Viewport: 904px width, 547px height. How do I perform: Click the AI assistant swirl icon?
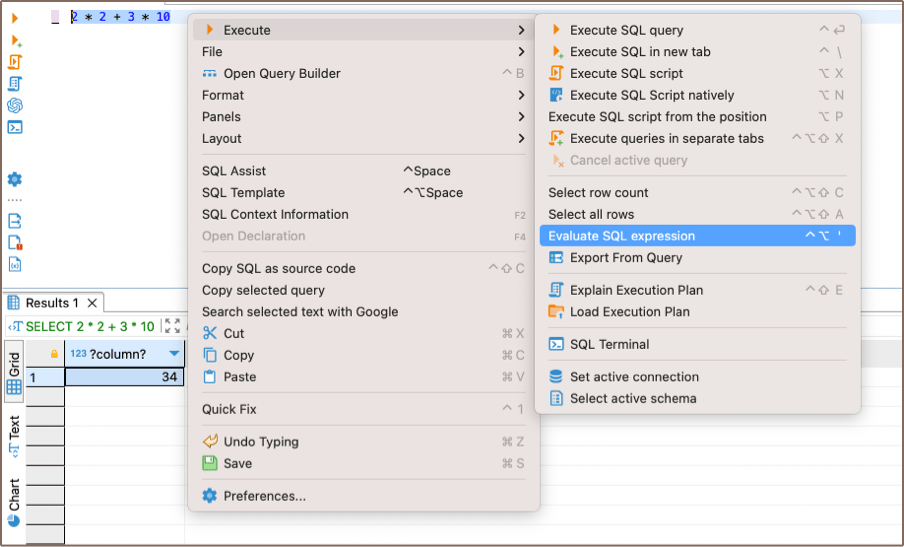(15, 105)
